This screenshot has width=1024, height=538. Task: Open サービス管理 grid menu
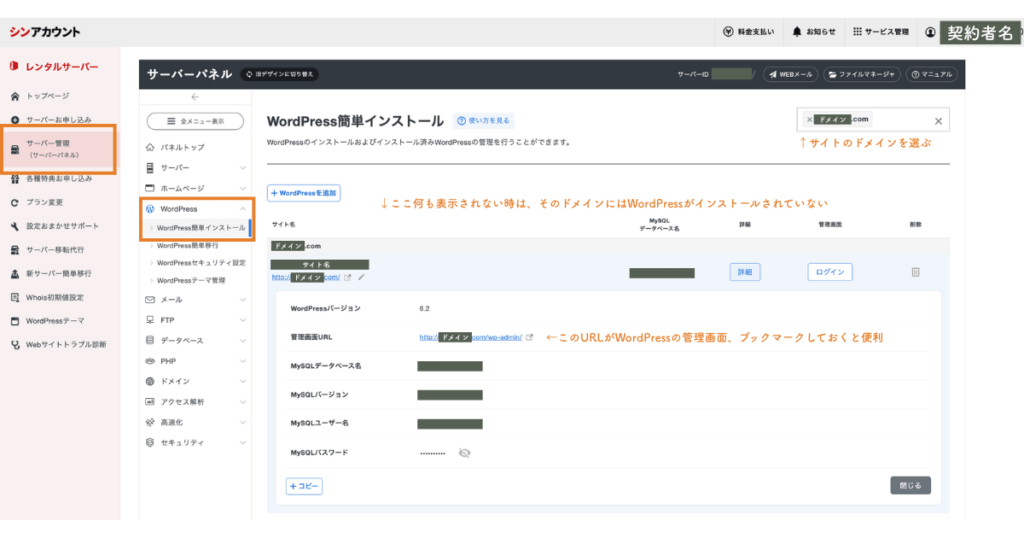[880, 31]
